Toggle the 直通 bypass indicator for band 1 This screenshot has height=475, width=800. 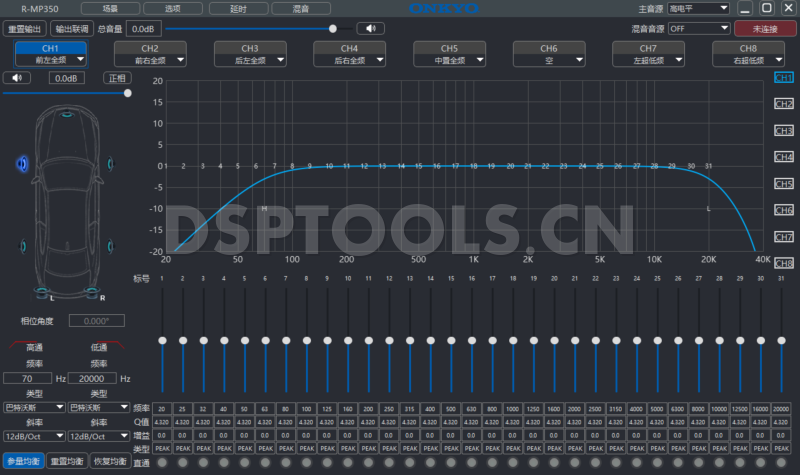pyautogui.click(x=162, y=462)
